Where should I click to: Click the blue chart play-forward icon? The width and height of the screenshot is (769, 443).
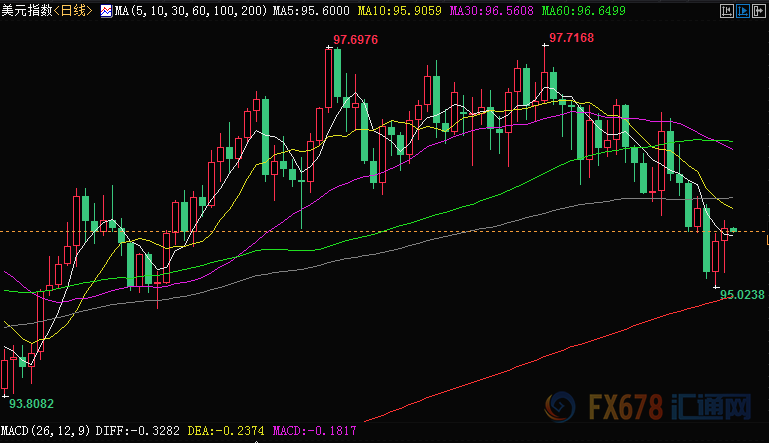(x=743, y=11)
